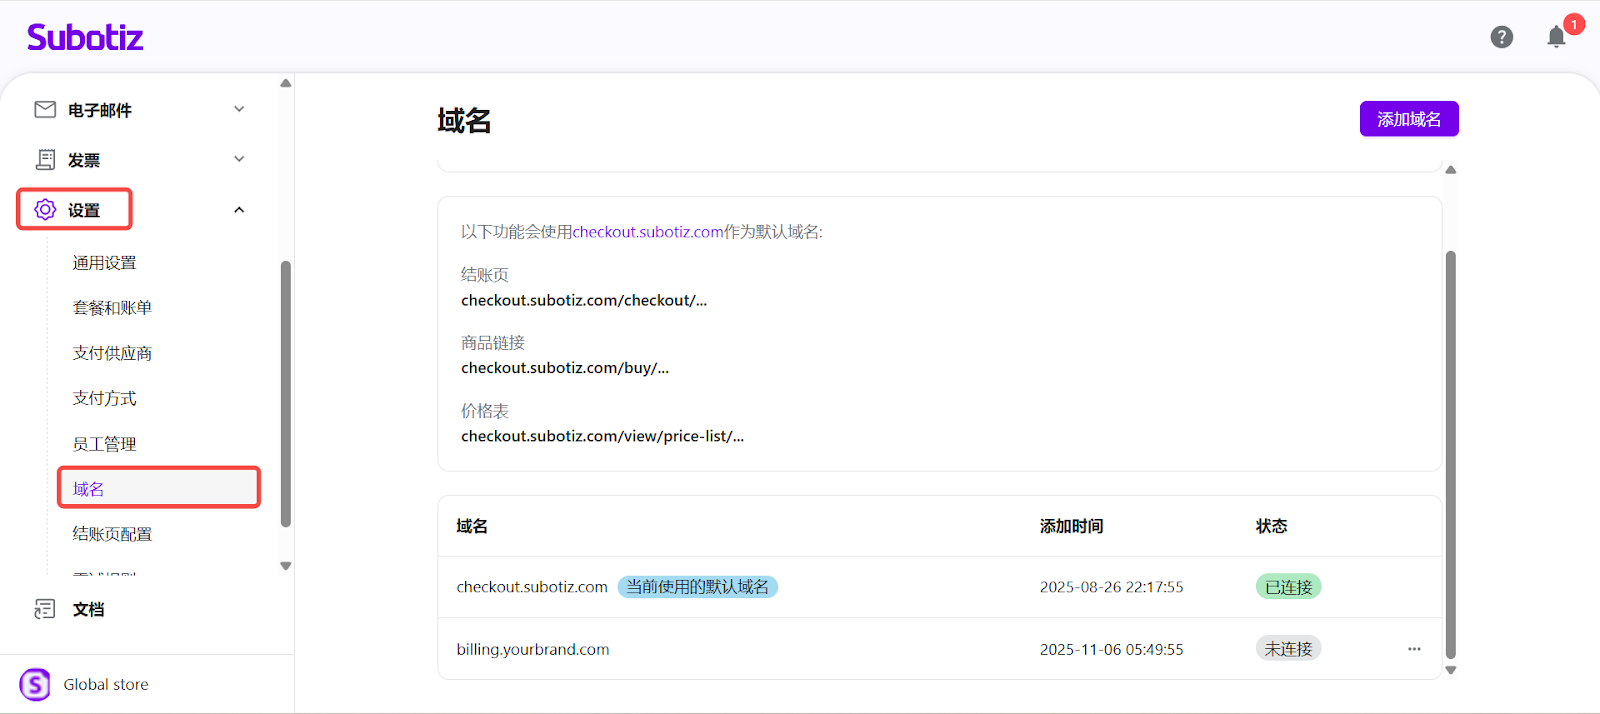Click the 电子邮件 envelope icon

[x=45, y=109]
